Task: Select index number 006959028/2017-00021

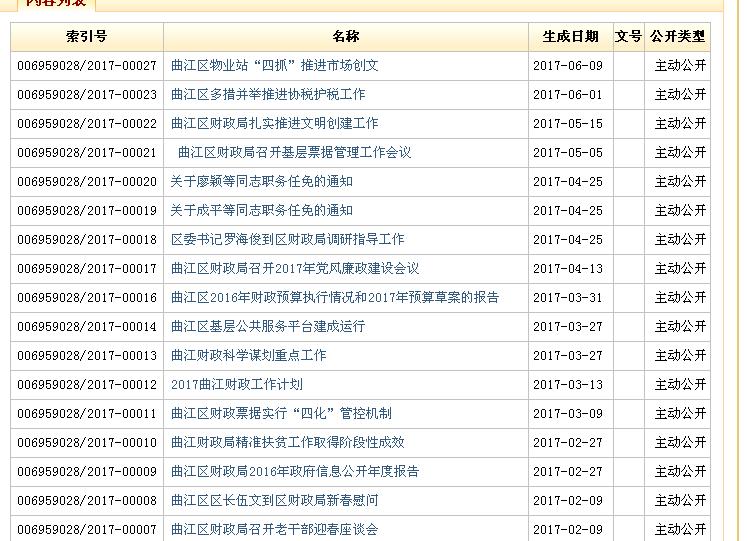Action: 87,153
